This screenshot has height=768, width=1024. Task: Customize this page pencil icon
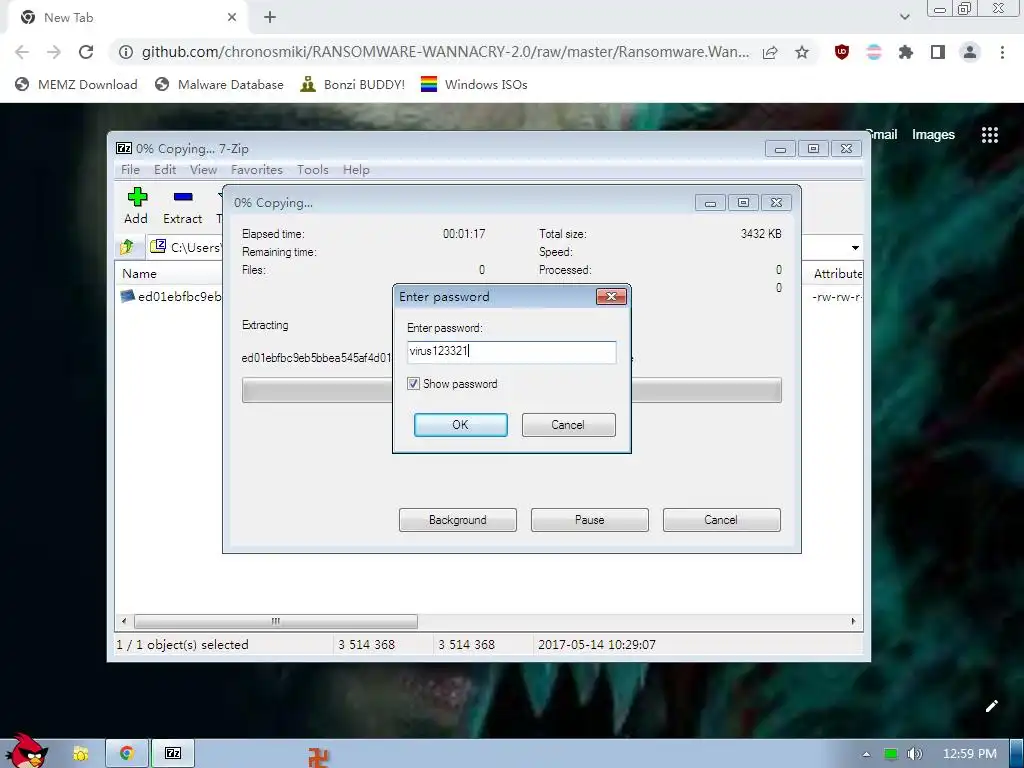click(x=991, y=706)
